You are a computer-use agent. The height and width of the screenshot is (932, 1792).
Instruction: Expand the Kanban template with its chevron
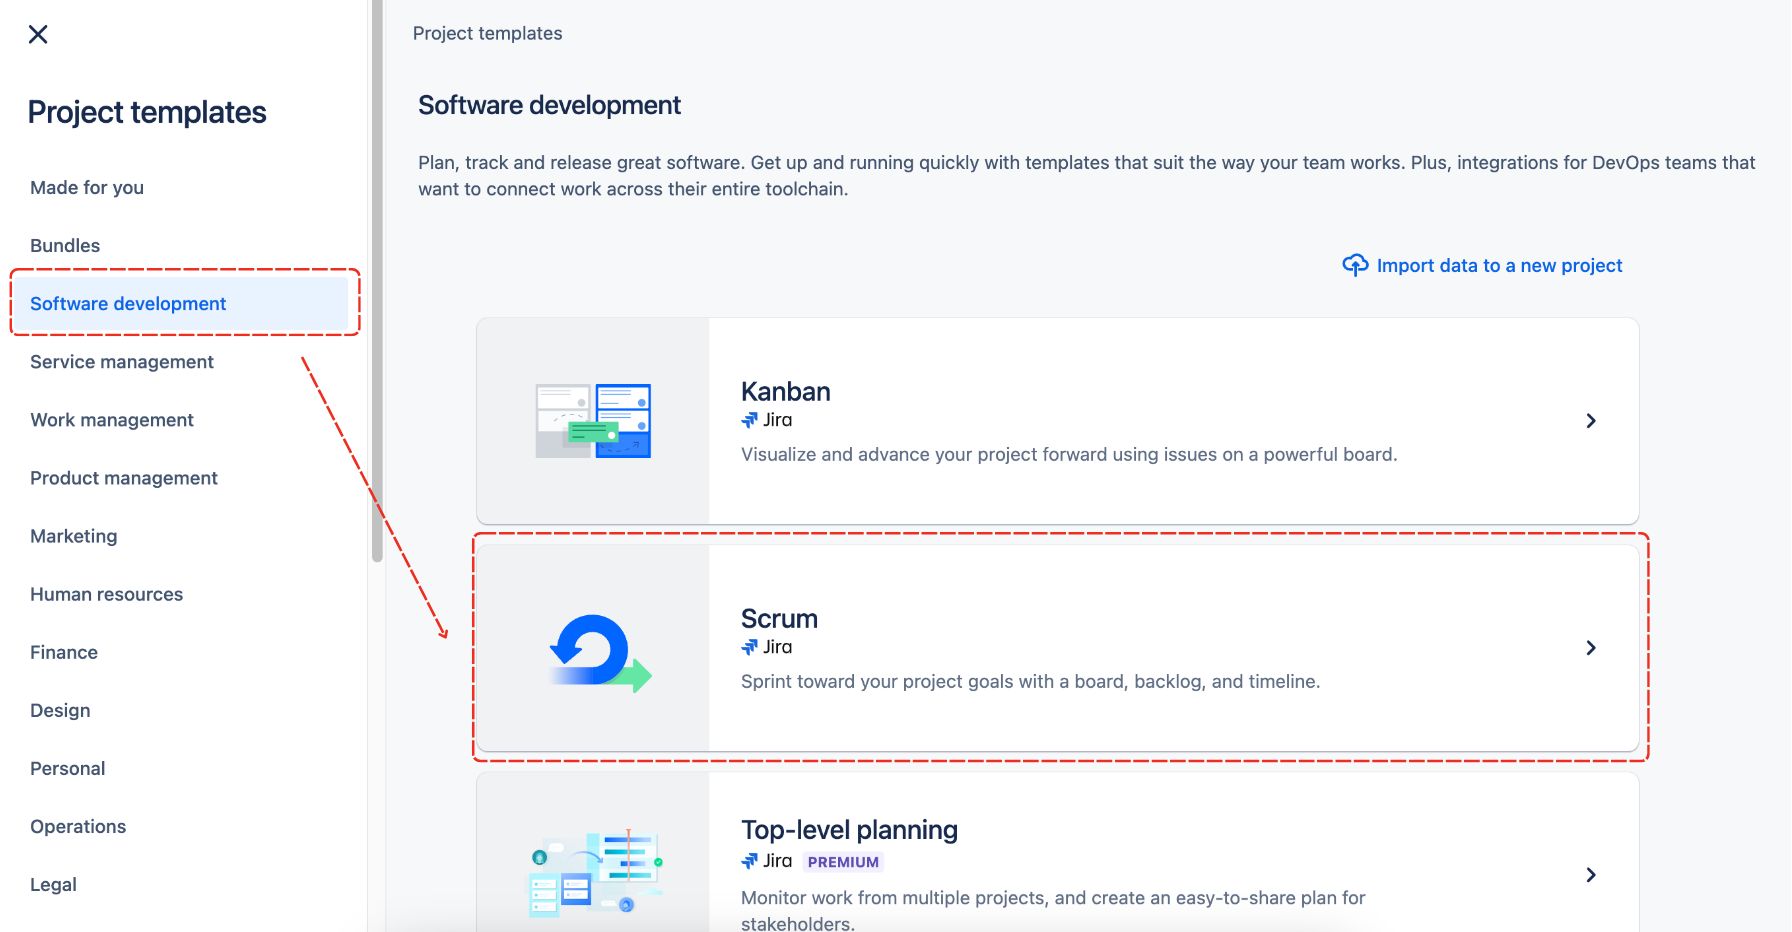click(x=1591, y=420)
